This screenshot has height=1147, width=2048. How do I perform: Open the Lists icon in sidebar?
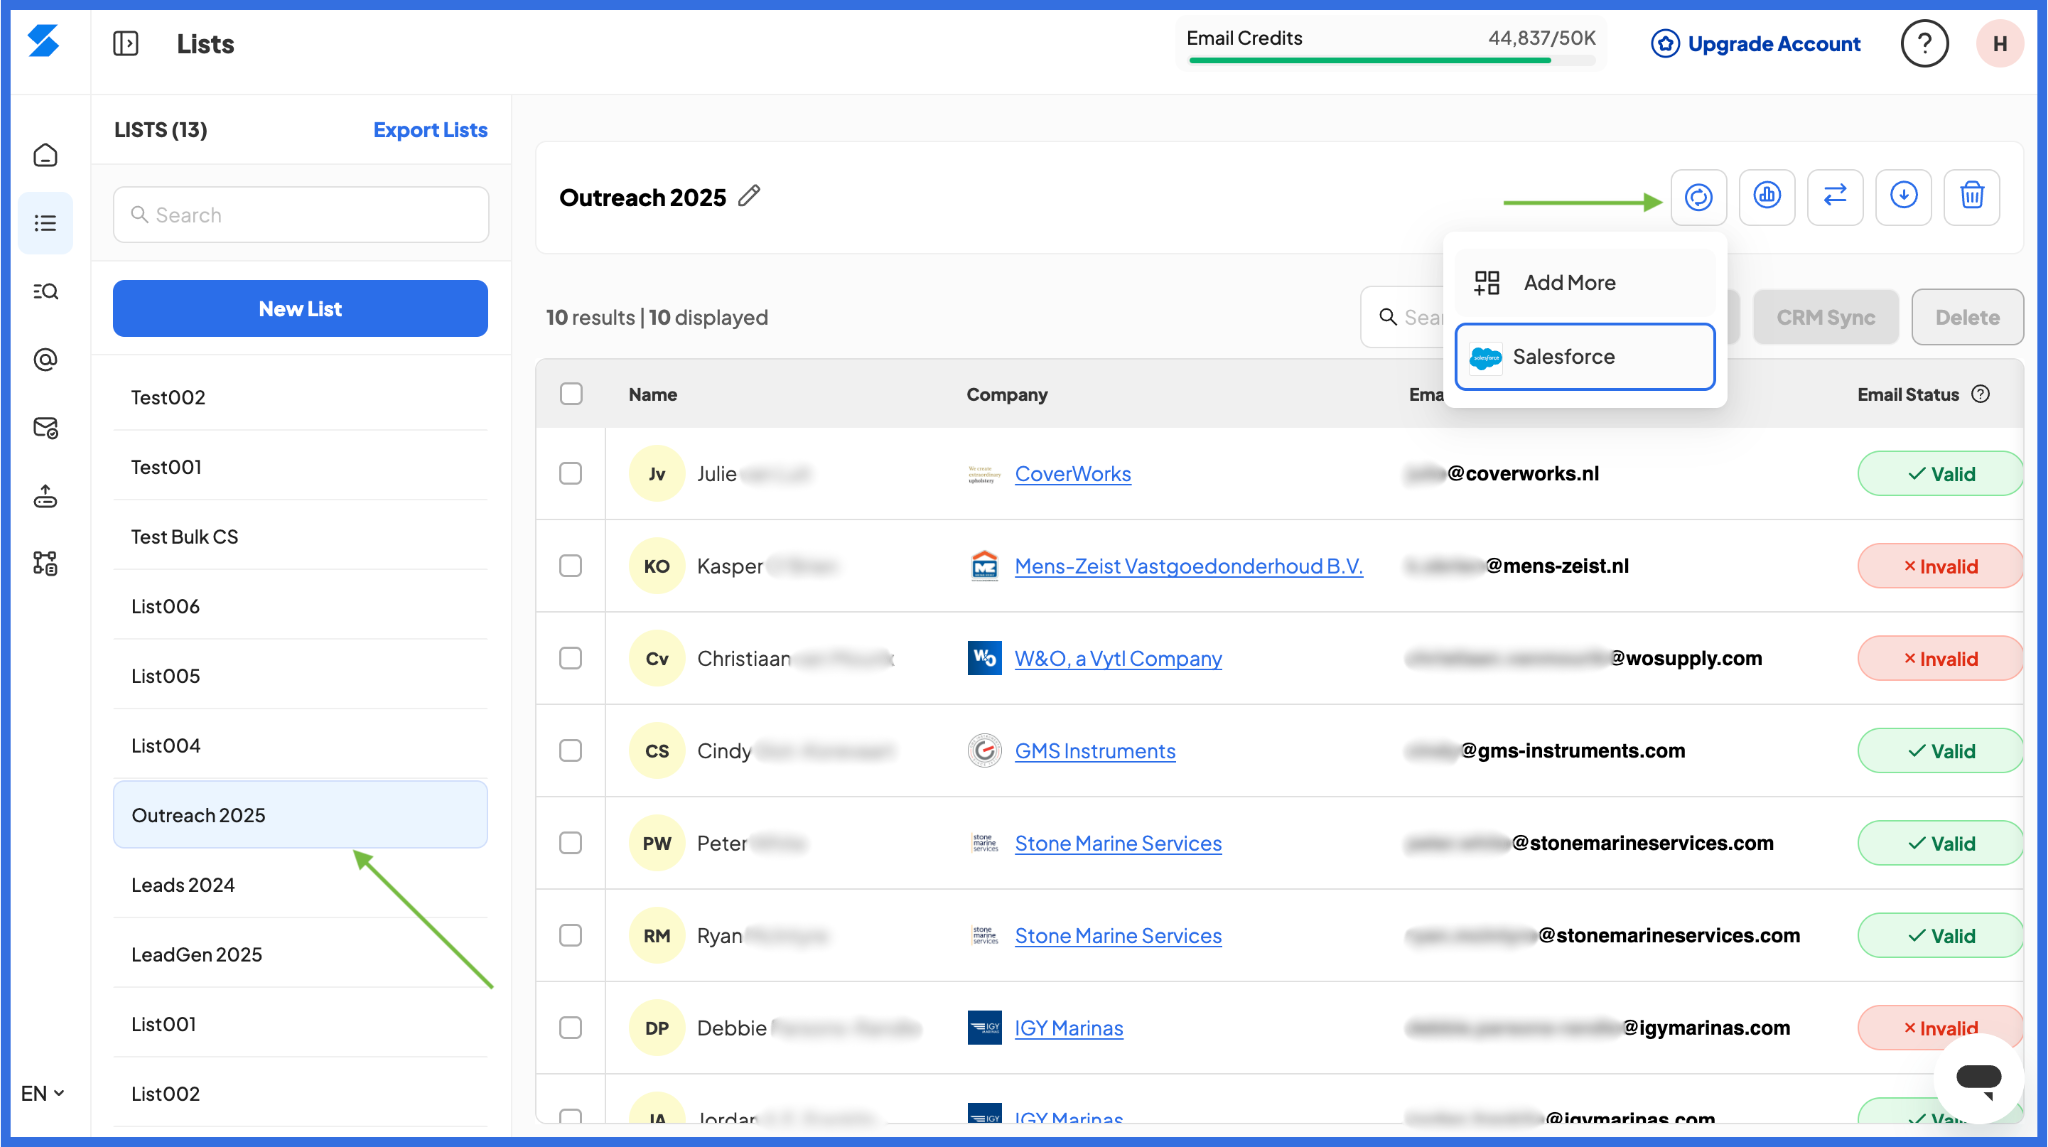click(x=45, y=223)
